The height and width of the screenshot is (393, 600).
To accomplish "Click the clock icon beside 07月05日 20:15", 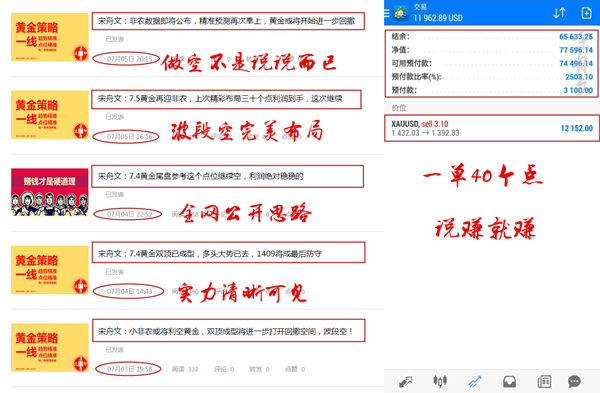I will (102, 59).
